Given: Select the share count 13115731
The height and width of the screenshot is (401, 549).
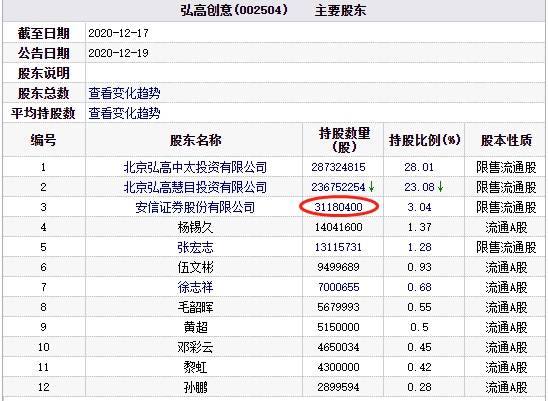Looking at the screenshot, I should pyautogui.click(x=338, y=247).
